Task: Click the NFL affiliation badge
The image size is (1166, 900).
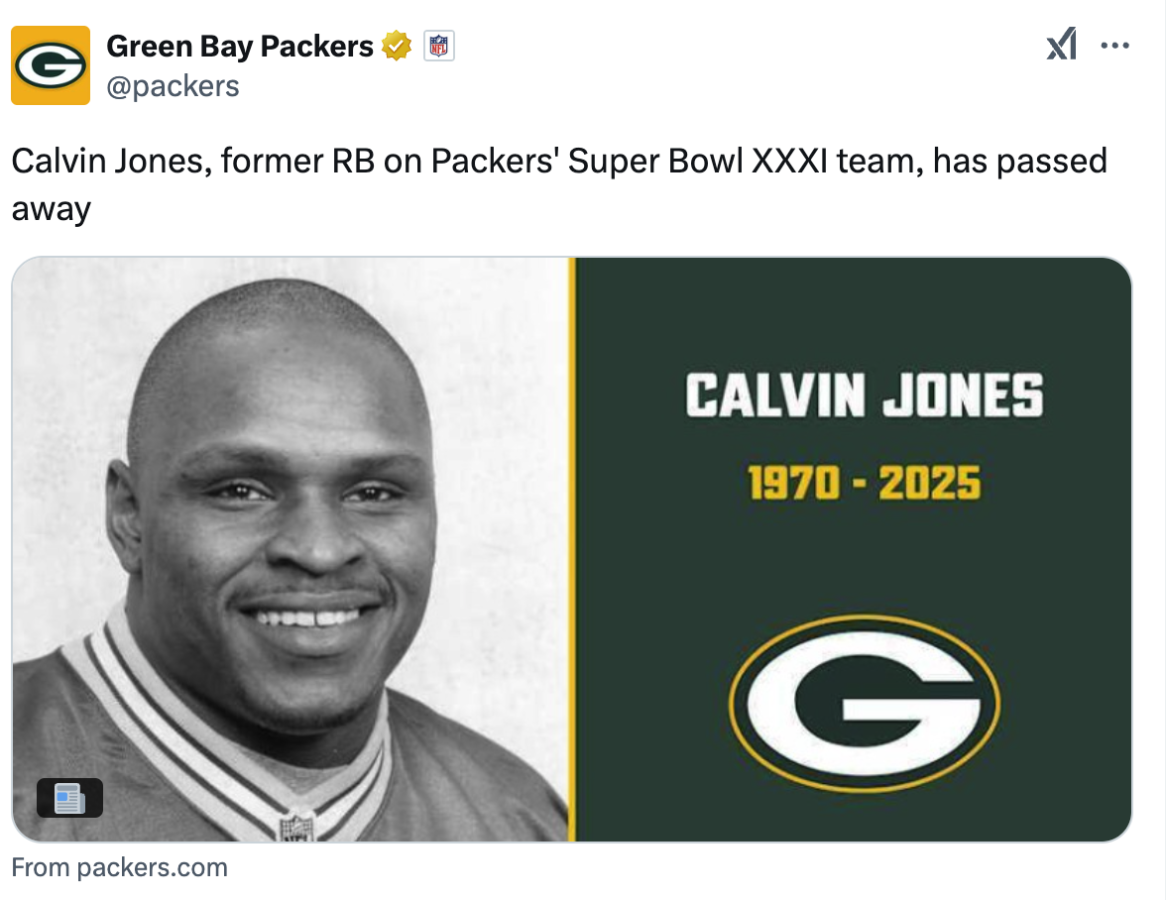Action: [439, 46]
